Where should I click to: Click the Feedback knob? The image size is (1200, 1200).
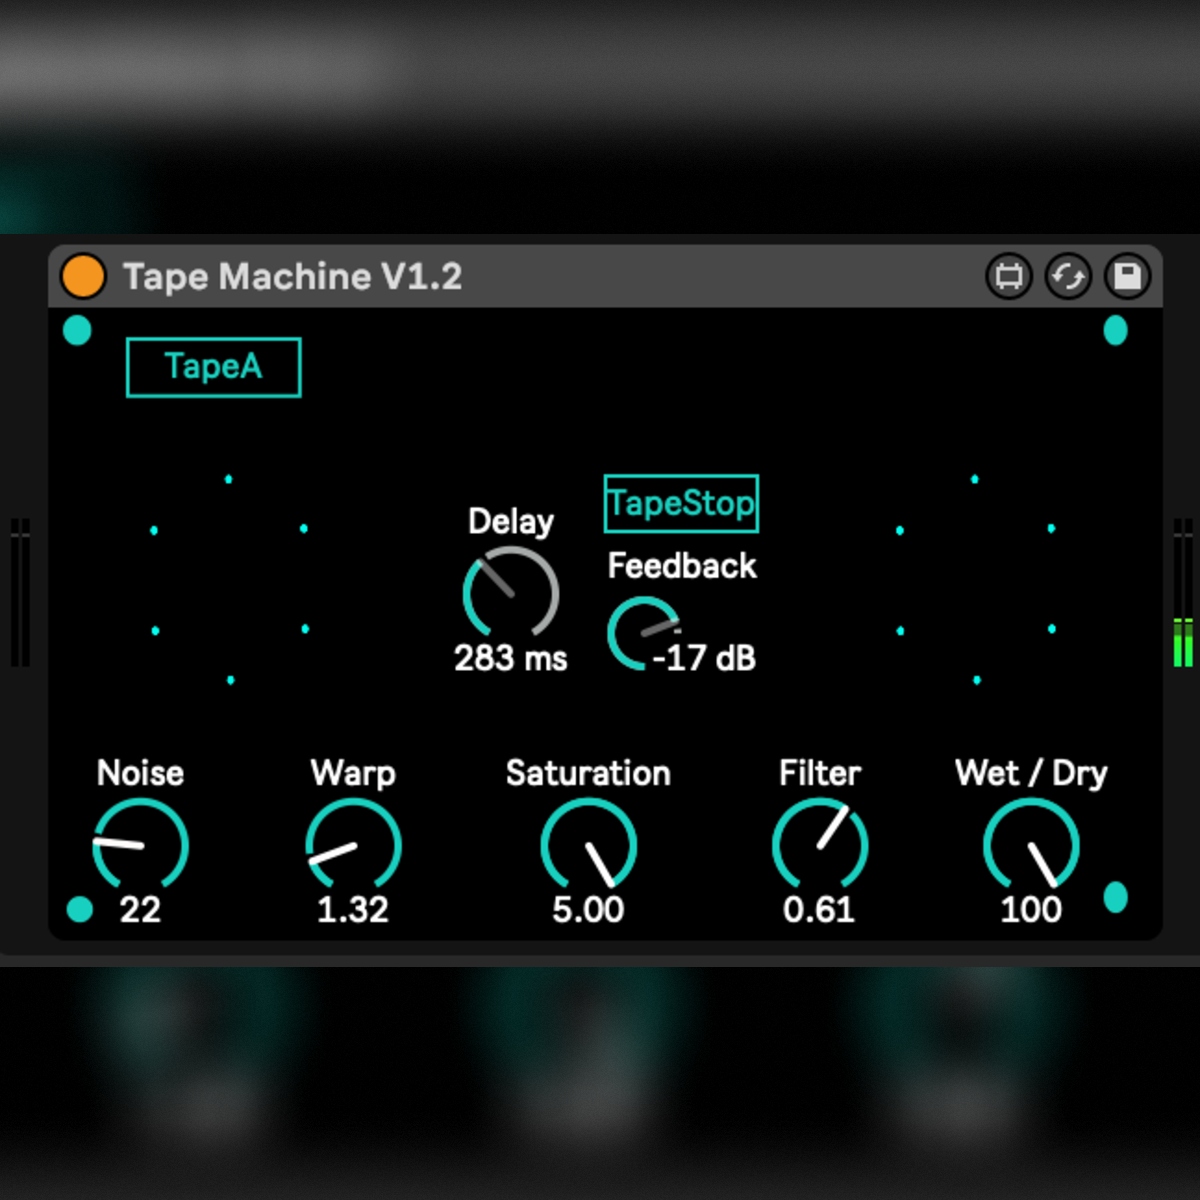click(x=642, y=632)
